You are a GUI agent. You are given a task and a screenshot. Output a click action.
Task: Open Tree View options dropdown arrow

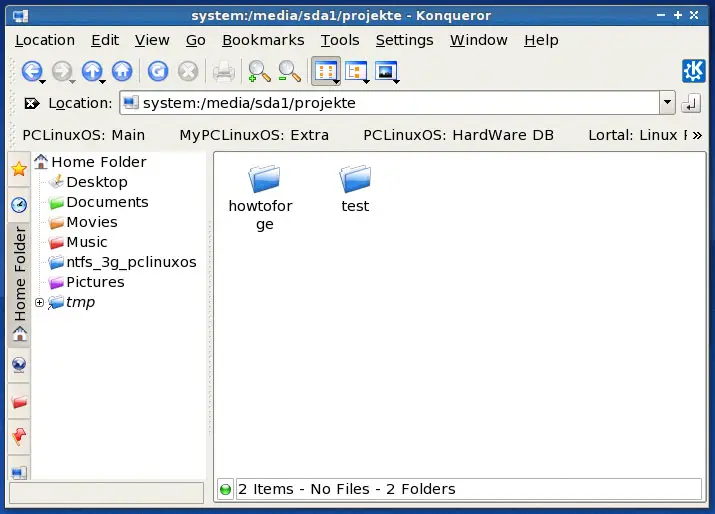pos(366,82)
